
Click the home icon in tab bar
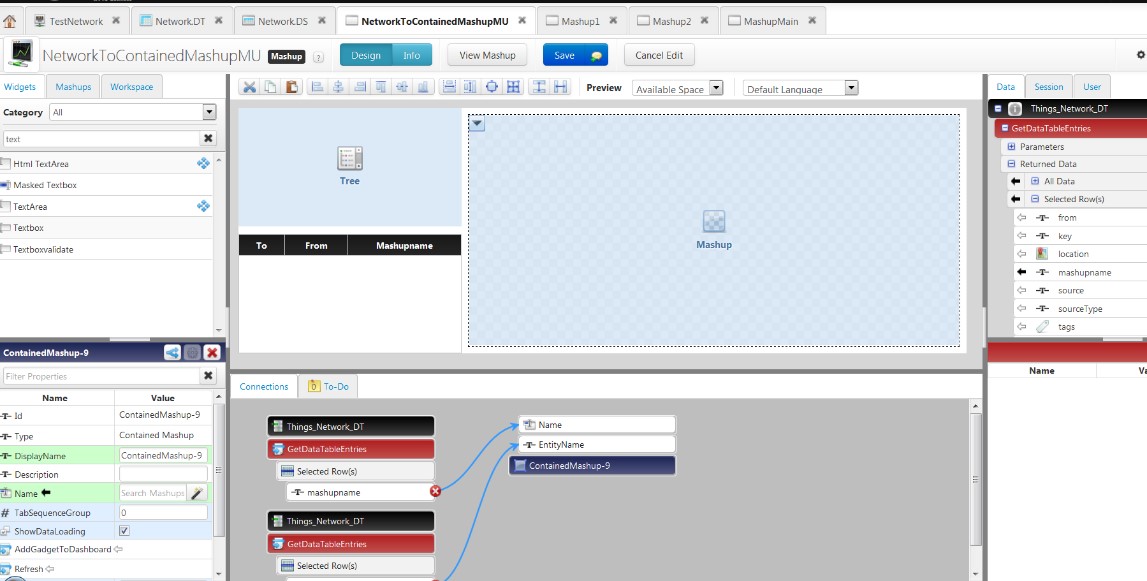(x=10, y=21)
